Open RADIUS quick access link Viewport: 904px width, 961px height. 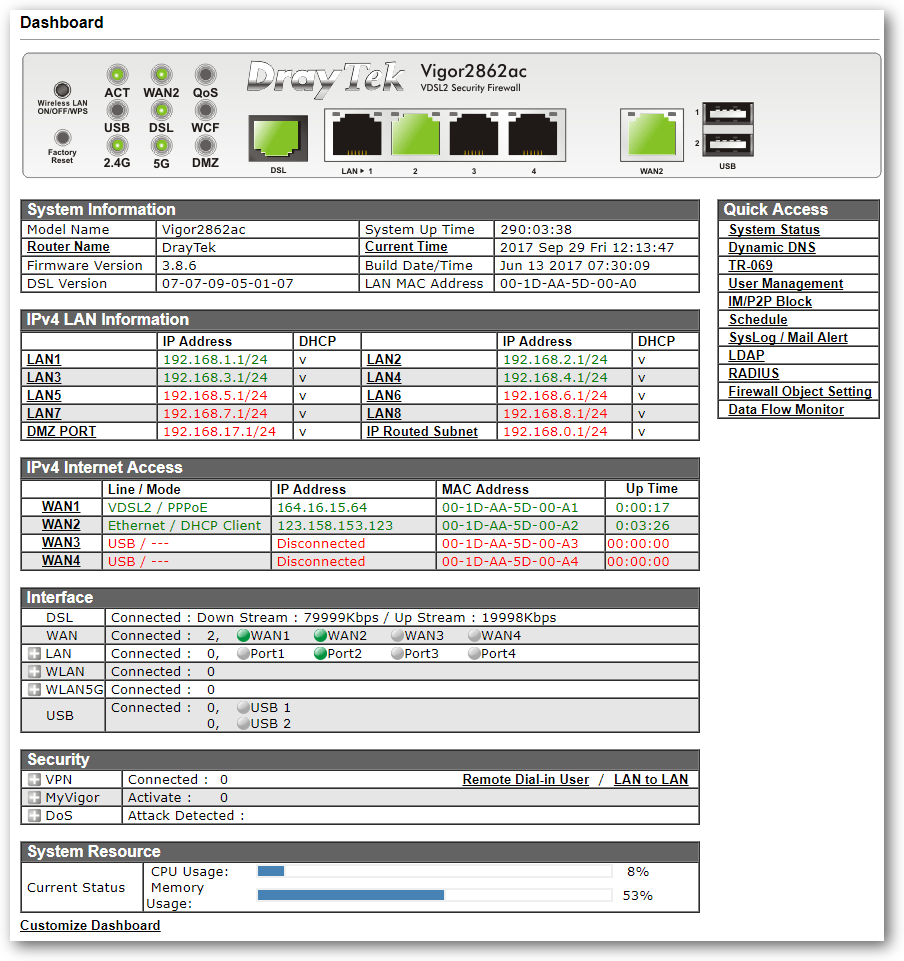pos(753,373)
